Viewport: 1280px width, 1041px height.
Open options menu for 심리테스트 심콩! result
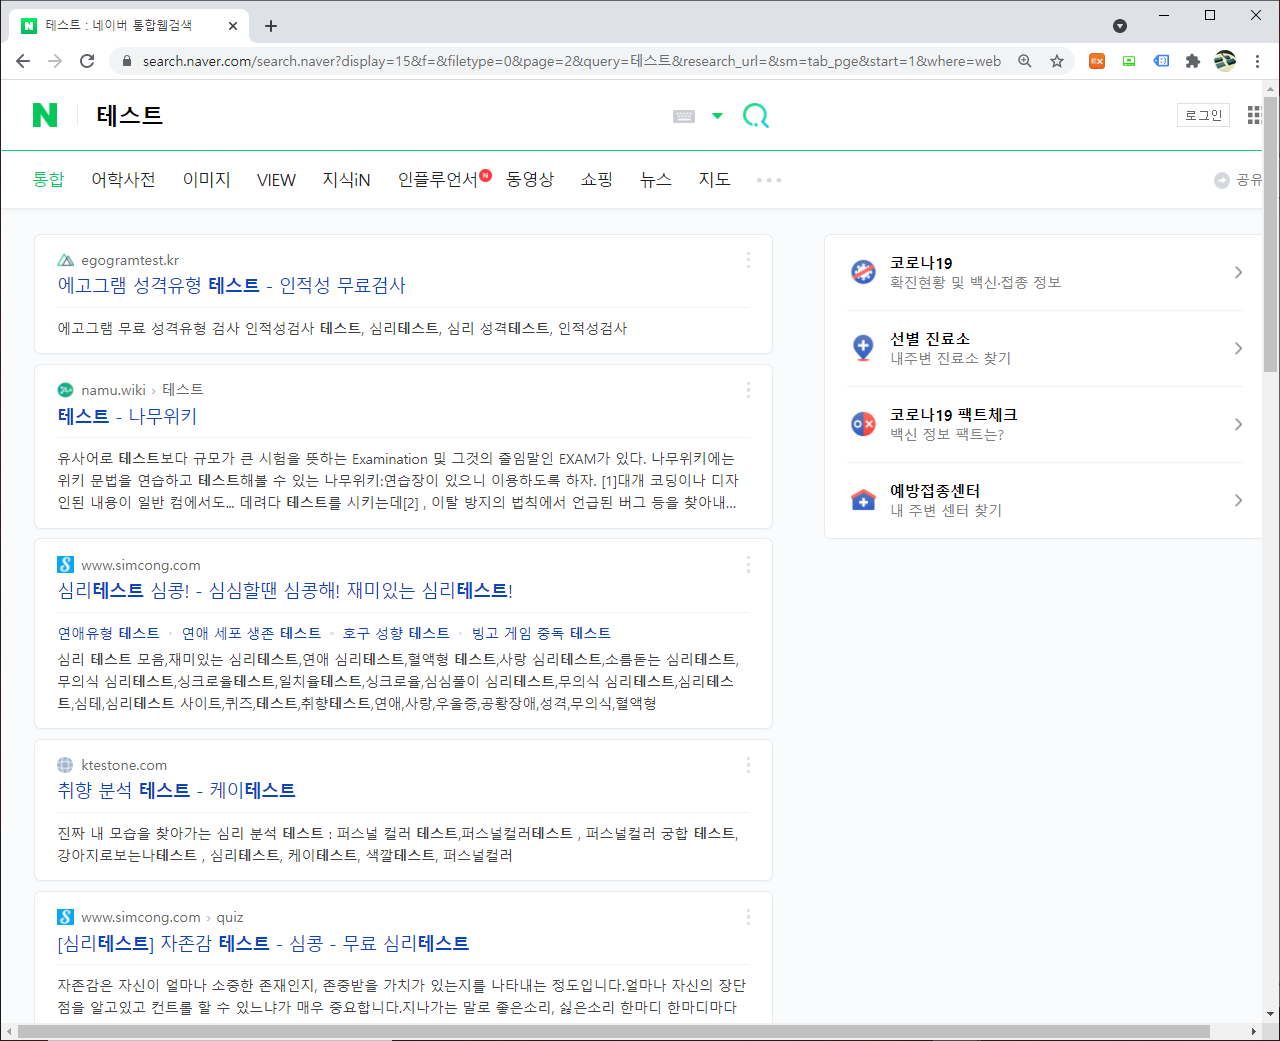click(748, 565)
